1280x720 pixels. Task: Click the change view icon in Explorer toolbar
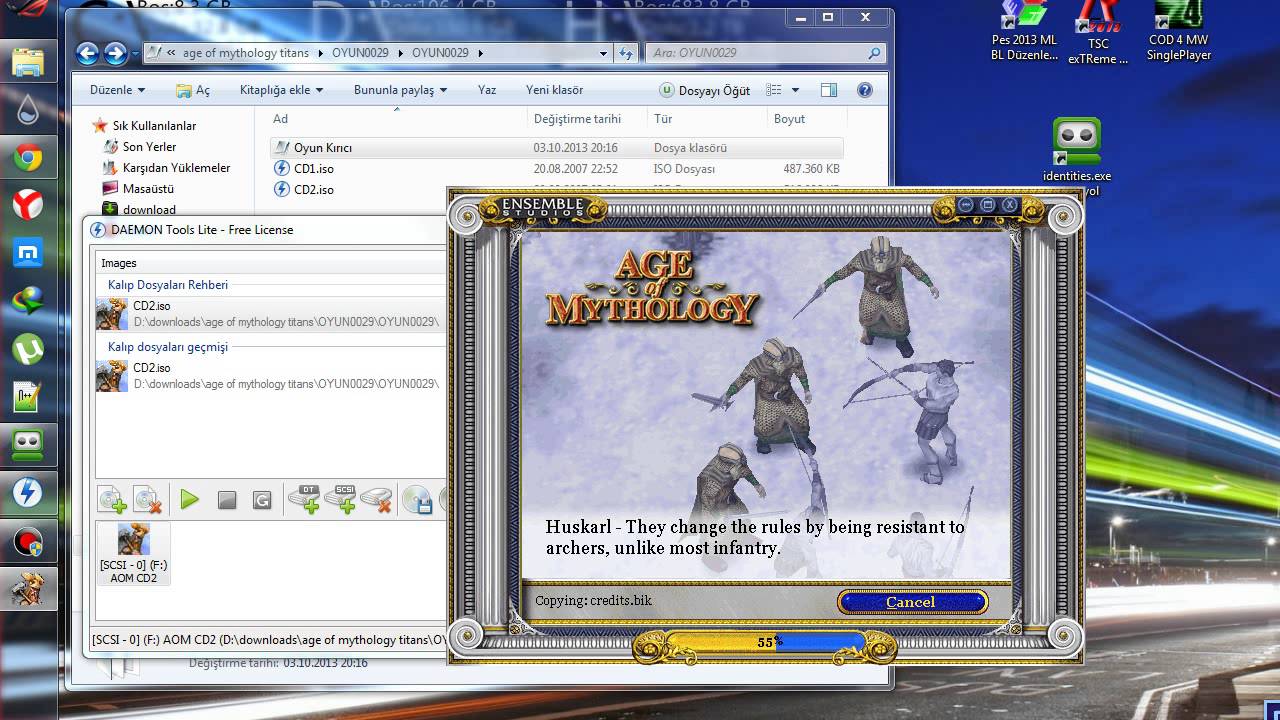[774, 90]
